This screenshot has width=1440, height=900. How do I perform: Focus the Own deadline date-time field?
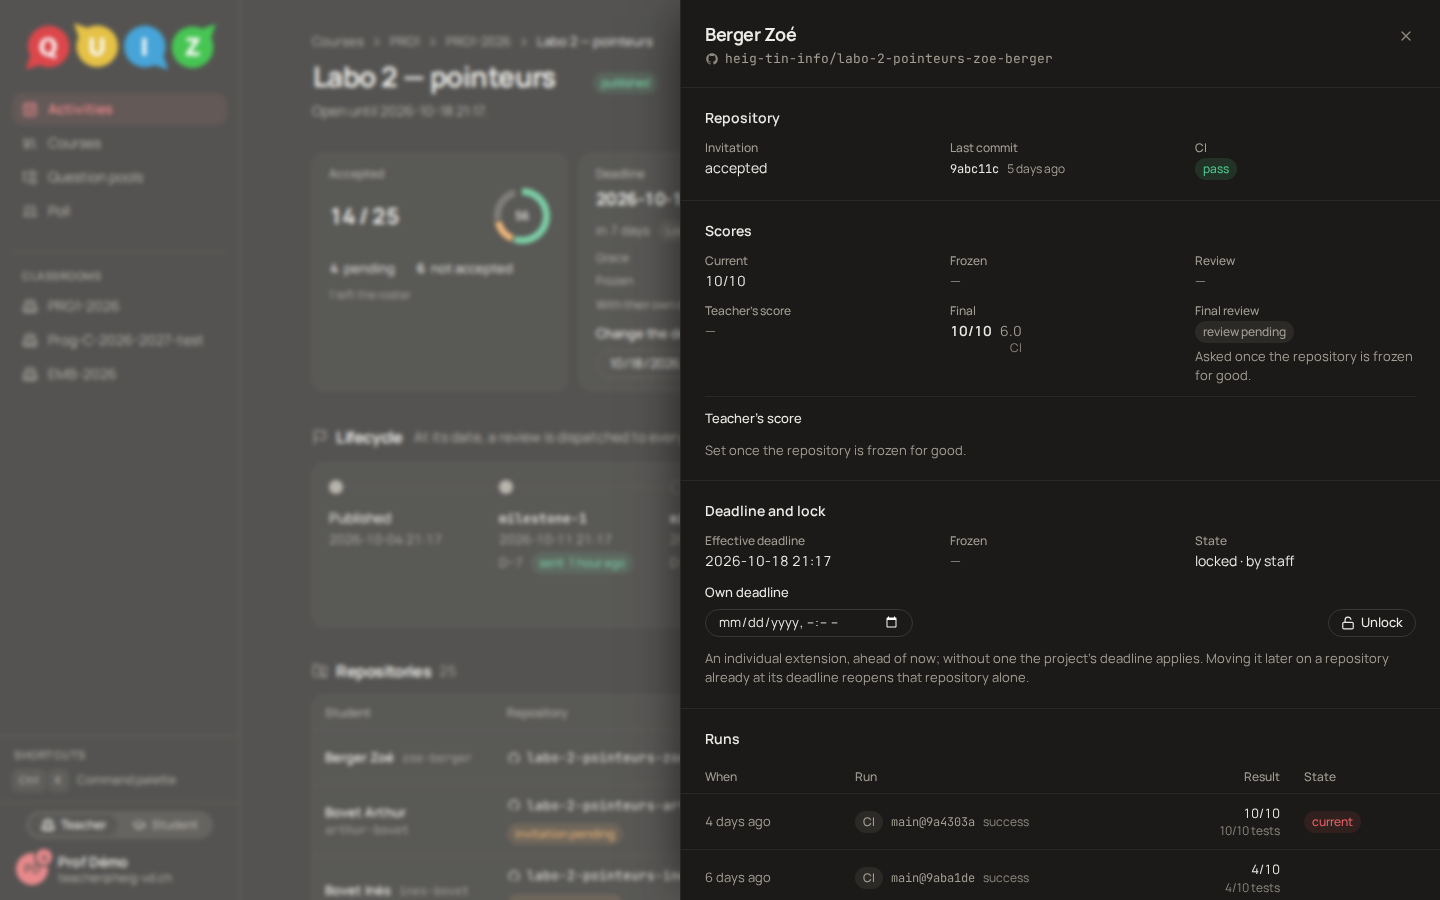[x=808, y=623]
